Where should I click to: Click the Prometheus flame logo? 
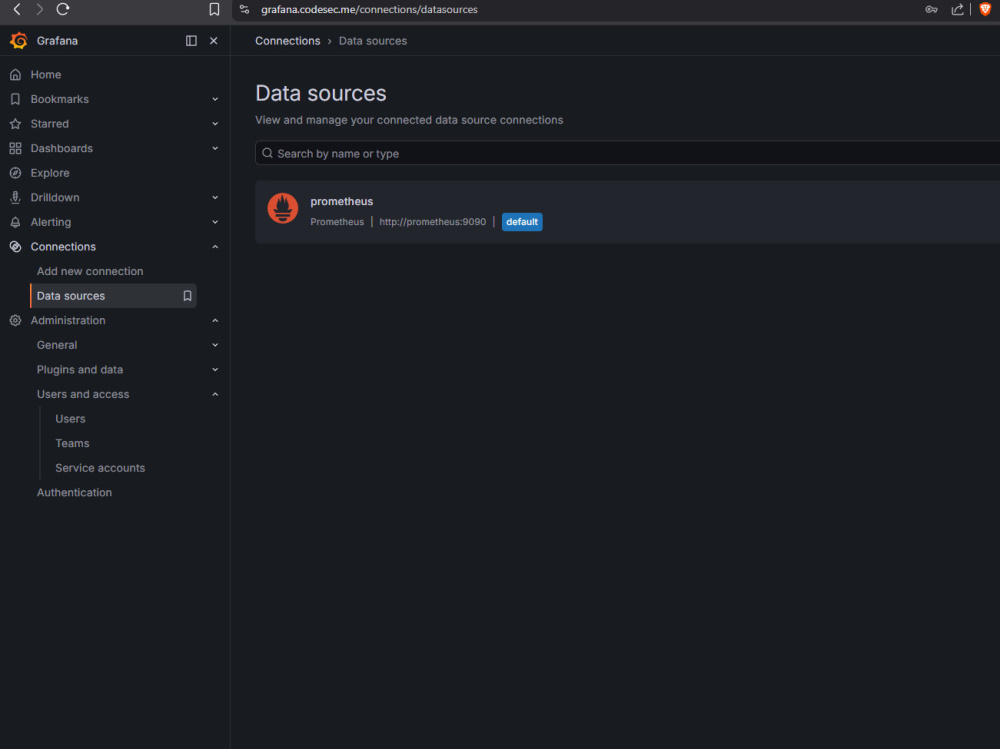coord(283,208)
